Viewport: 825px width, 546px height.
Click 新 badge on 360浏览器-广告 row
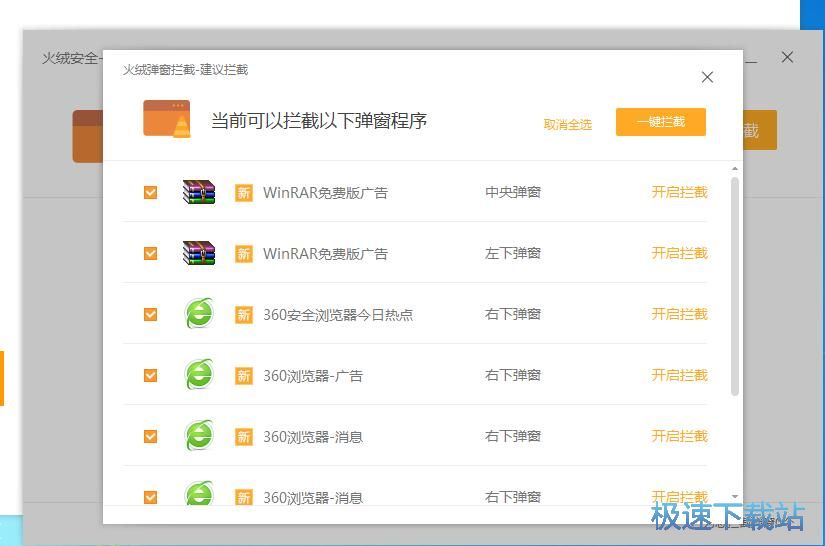(244, 376)
